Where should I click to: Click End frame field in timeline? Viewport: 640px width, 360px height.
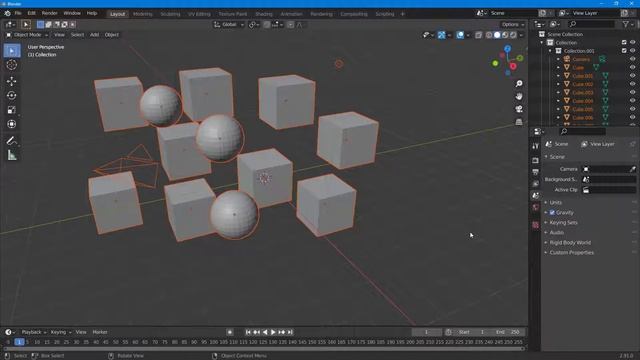pos(508,332)
